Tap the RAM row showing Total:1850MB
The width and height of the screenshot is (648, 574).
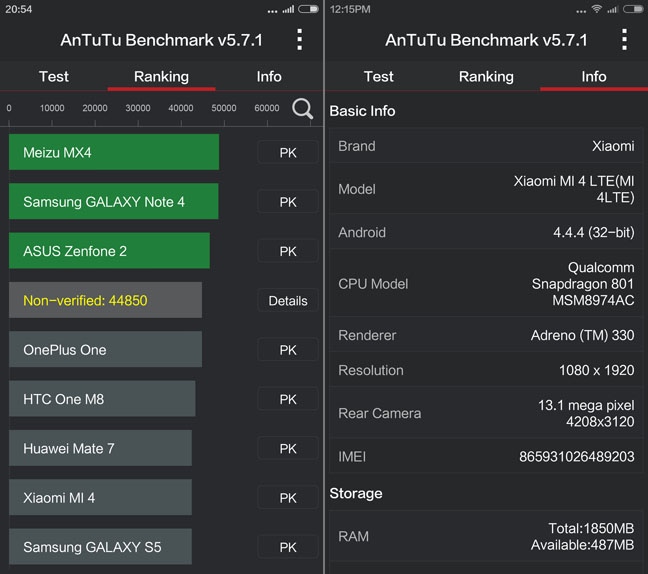pyautogui.click(x=486, y=536)
